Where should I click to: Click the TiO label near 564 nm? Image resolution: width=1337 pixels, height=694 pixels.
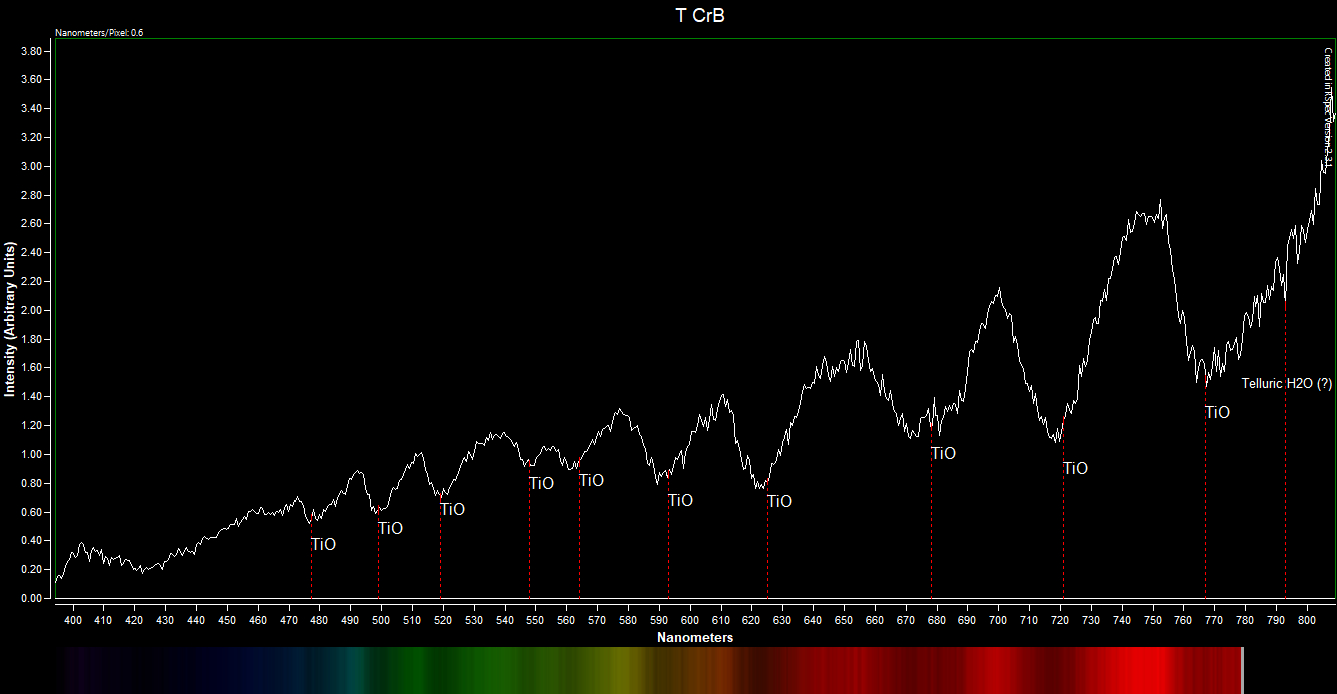click(591, 480)
